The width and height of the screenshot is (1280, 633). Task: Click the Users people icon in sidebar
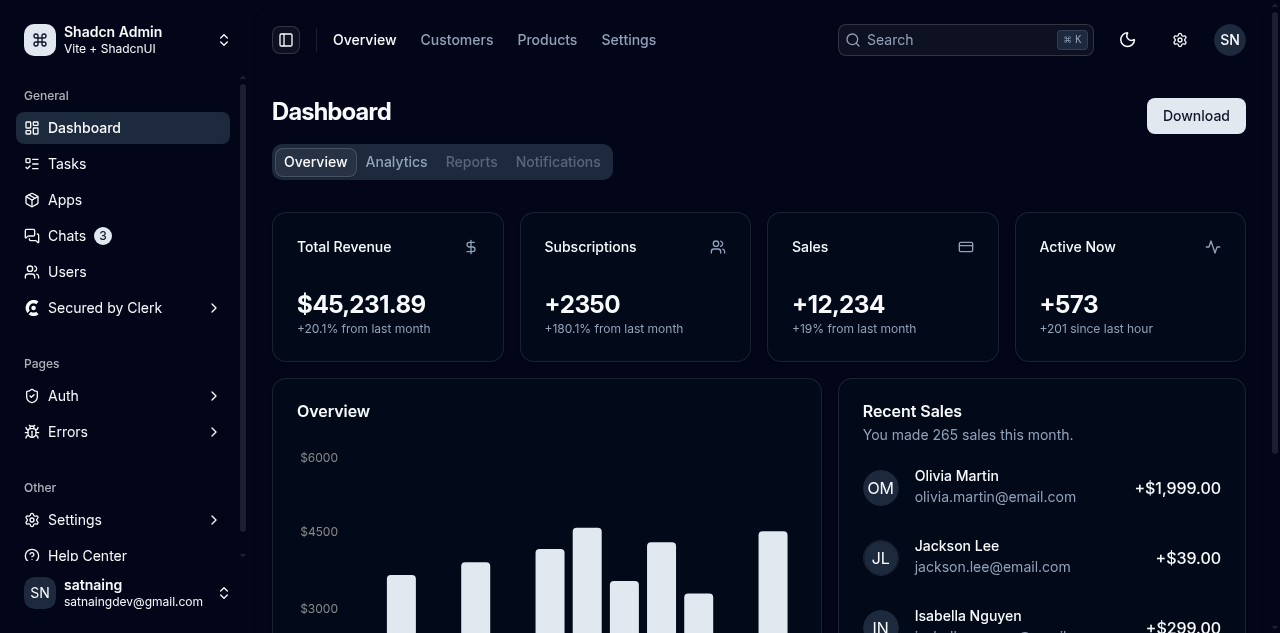click(32, 272)
